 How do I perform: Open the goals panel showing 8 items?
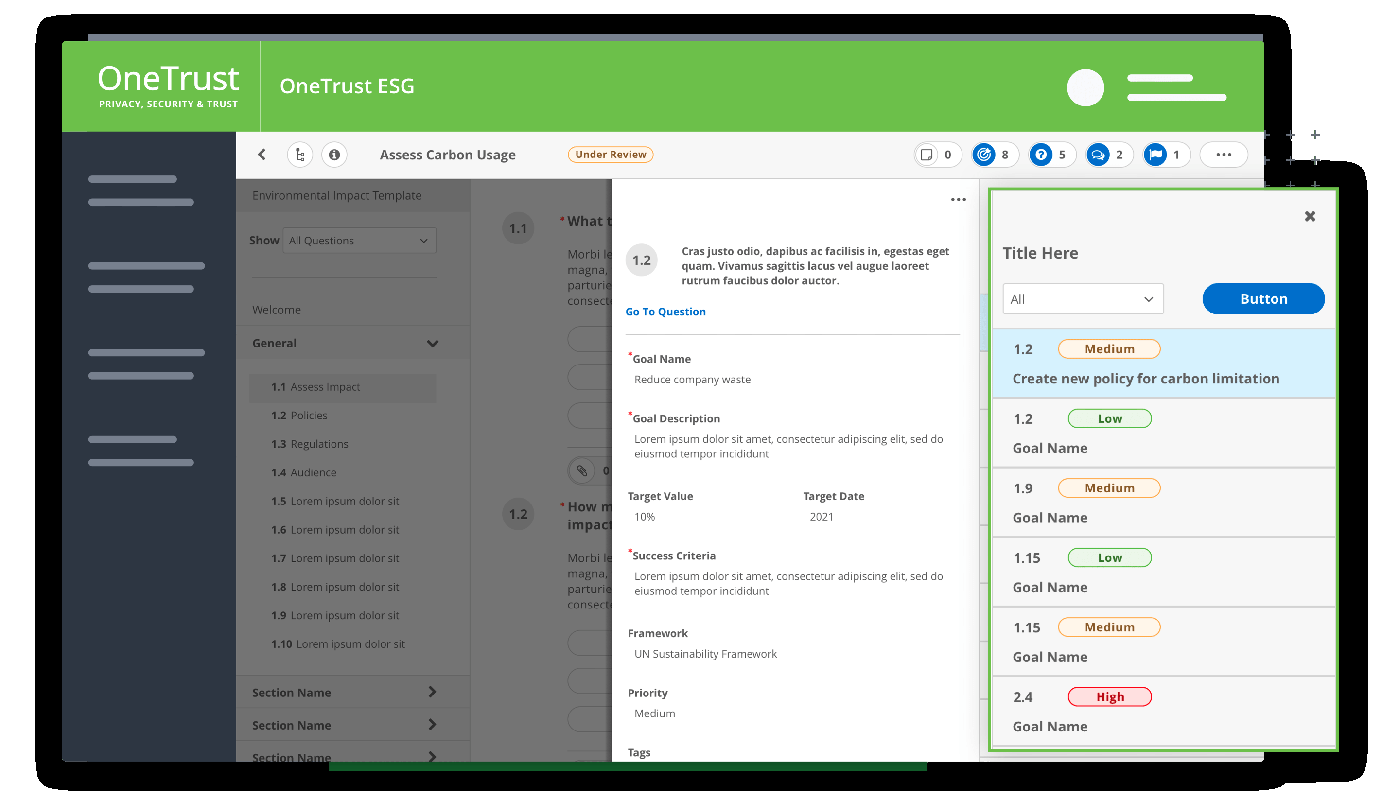(x=994, y=154)
